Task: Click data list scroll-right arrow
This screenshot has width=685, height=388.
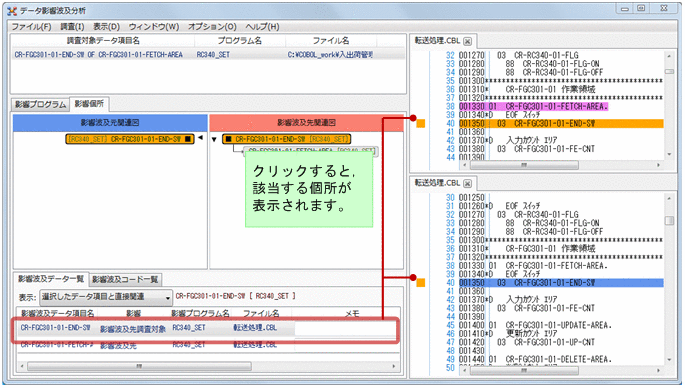Action: tap(394, 366)
